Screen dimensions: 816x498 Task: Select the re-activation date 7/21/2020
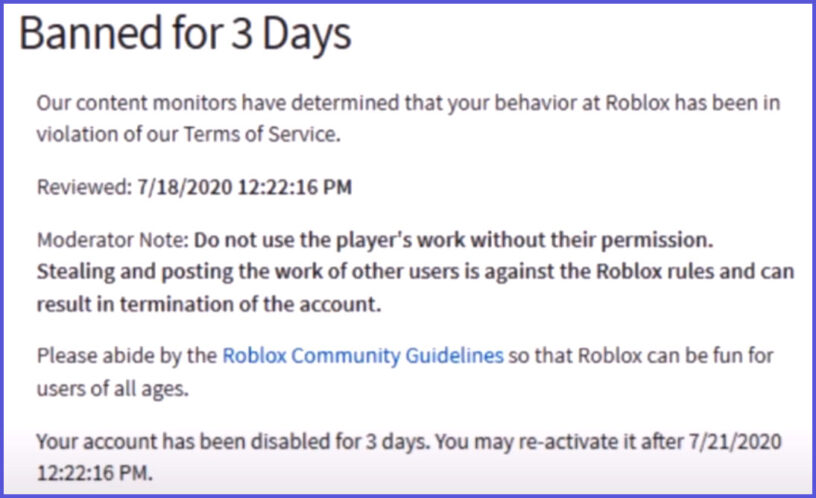[735, 441]
